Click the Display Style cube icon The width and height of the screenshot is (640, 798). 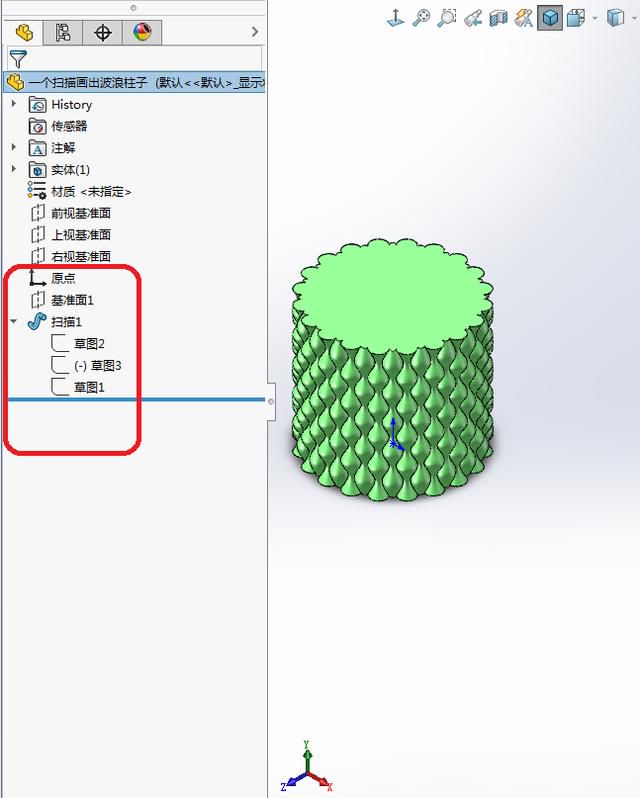616,18
